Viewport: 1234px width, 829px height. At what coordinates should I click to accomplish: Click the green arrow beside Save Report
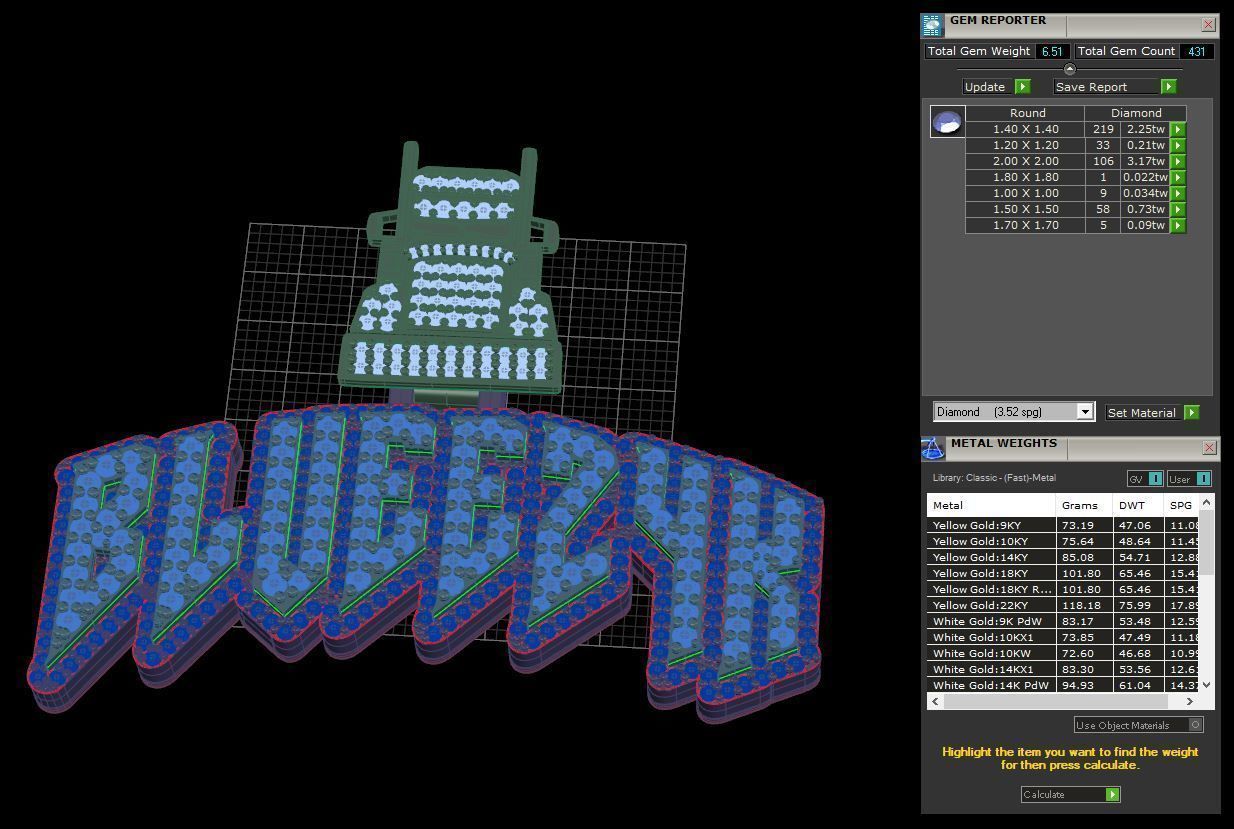pyautogui.click(x=1168, y=87)
